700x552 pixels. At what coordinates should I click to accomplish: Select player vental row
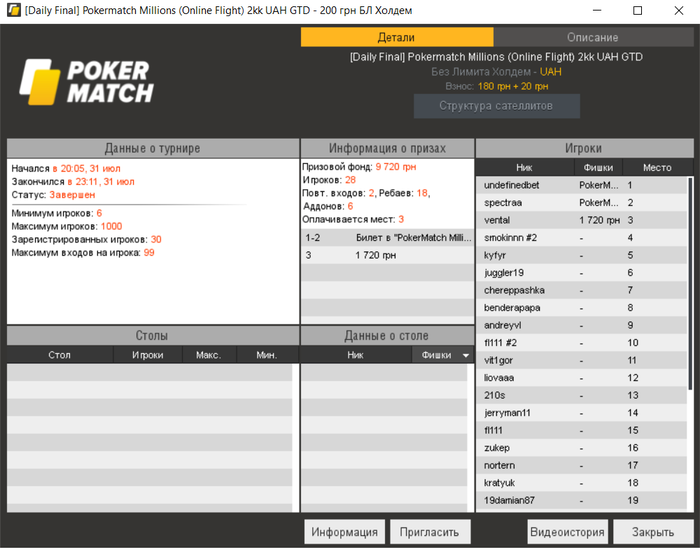point(581,220)
